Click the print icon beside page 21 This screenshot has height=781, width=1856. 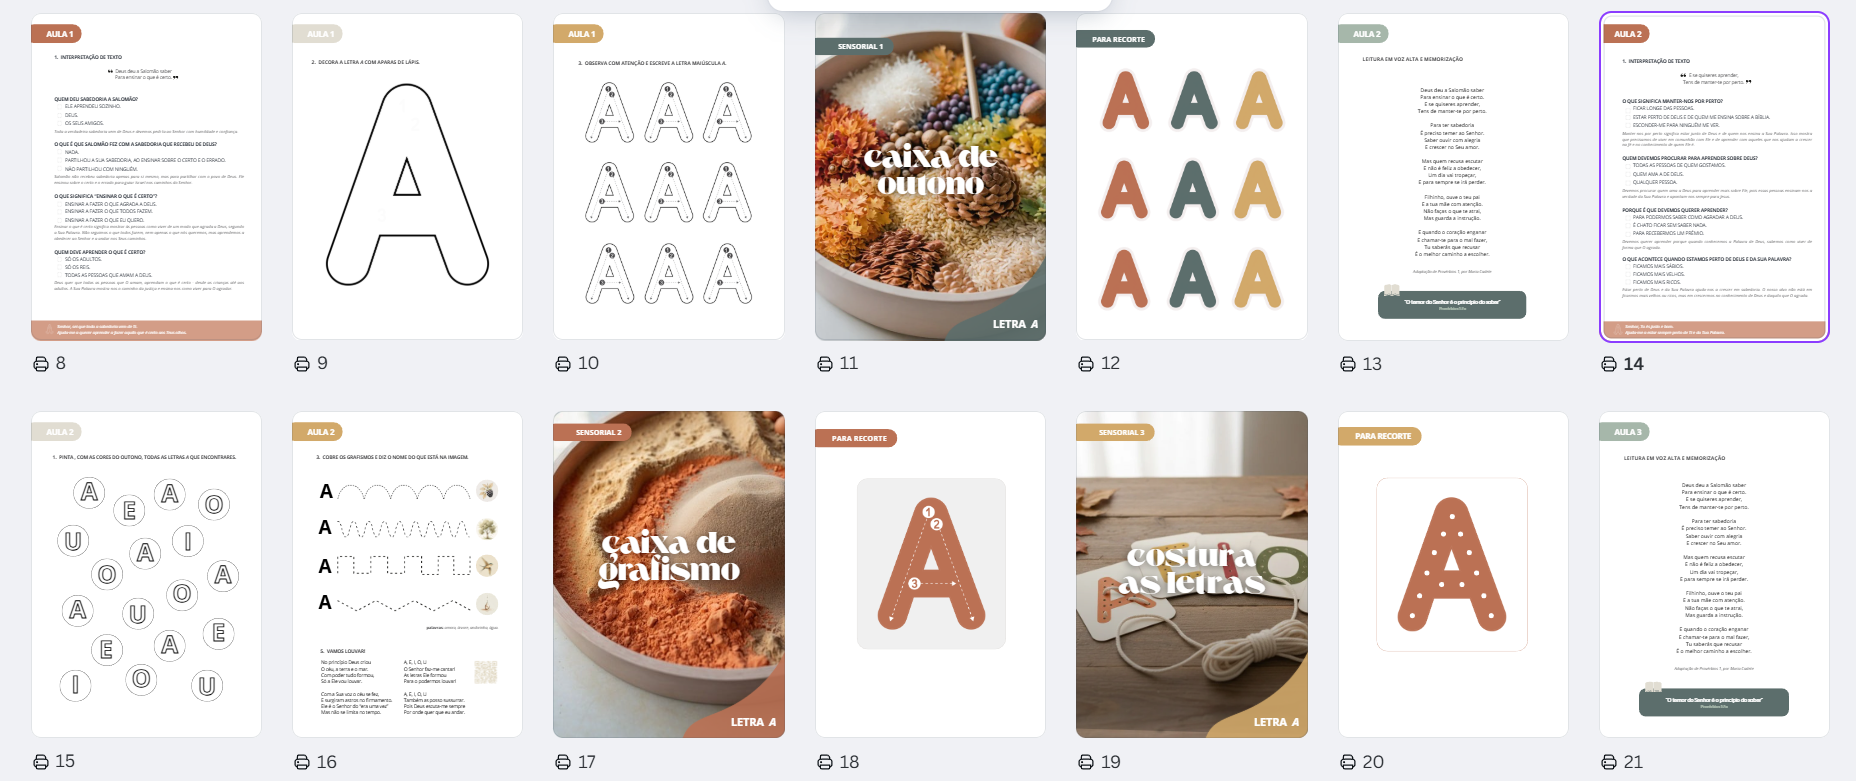tap(1609, 762)
